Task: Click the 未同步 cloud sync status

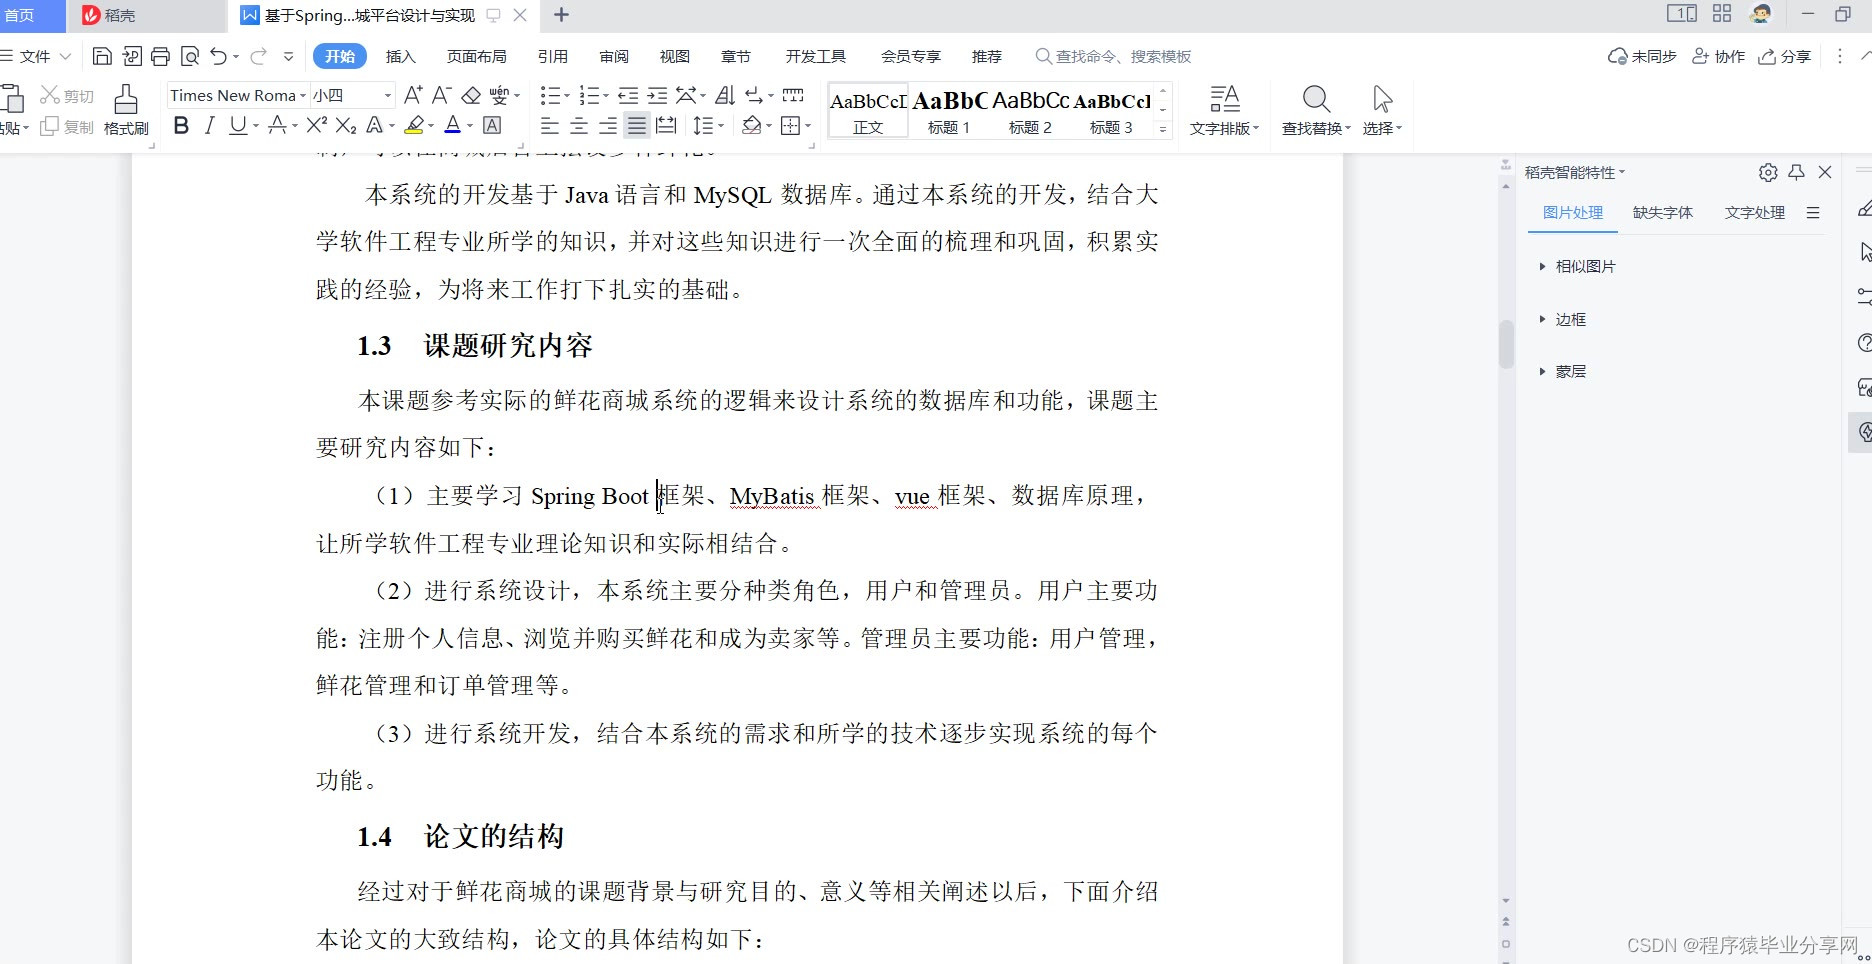Action: 1642,56
